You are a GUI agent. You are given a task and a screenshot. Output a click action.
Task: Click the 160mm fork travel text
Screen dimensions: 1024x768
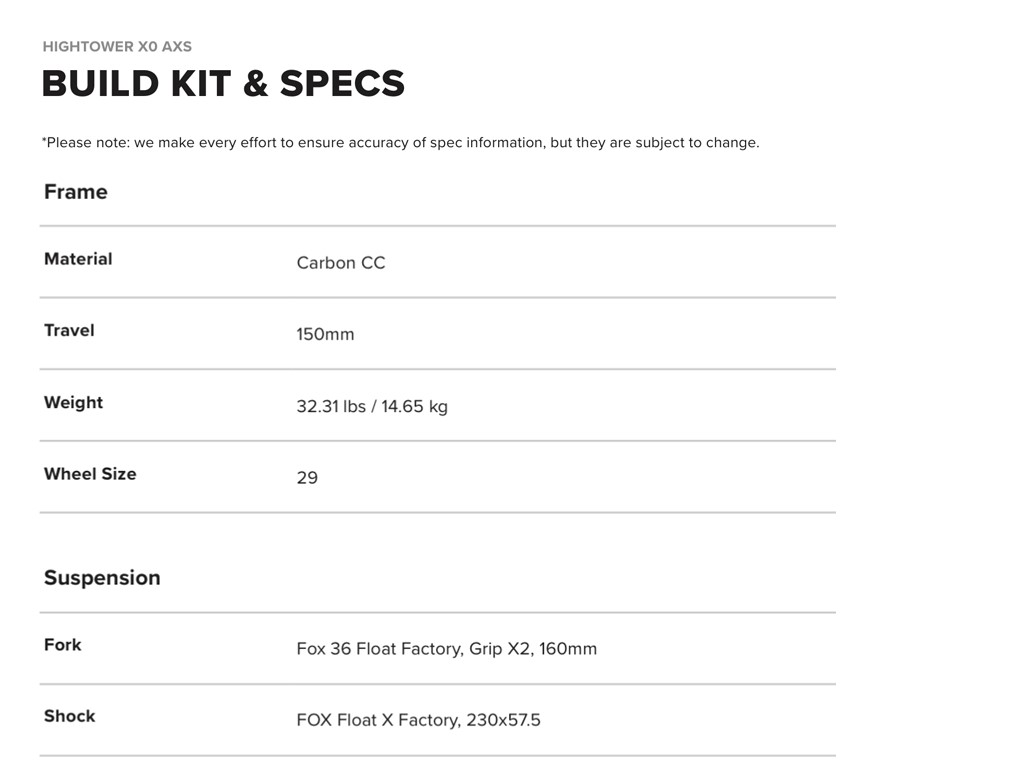567,649
